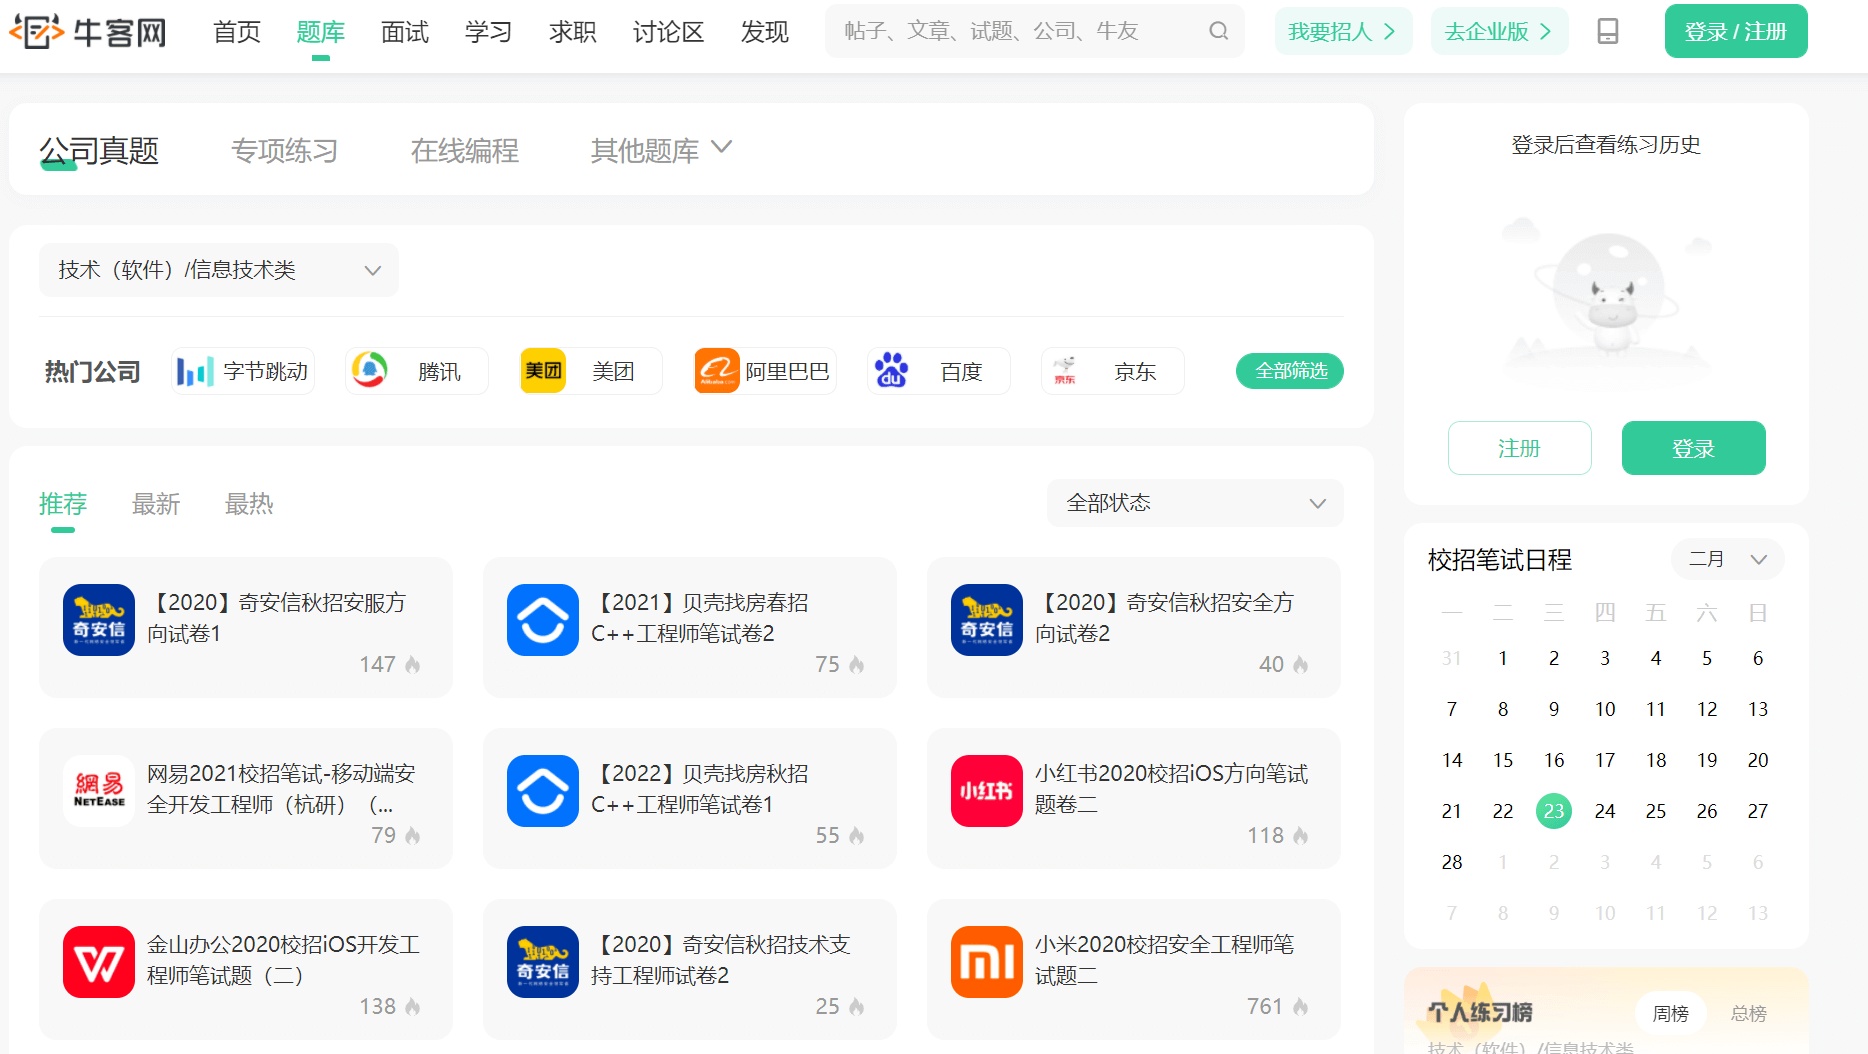The image size is (1868, 1054).
Task: Click the JD company logo icon
Action: pyautogui.click(x=1065, y=371)
